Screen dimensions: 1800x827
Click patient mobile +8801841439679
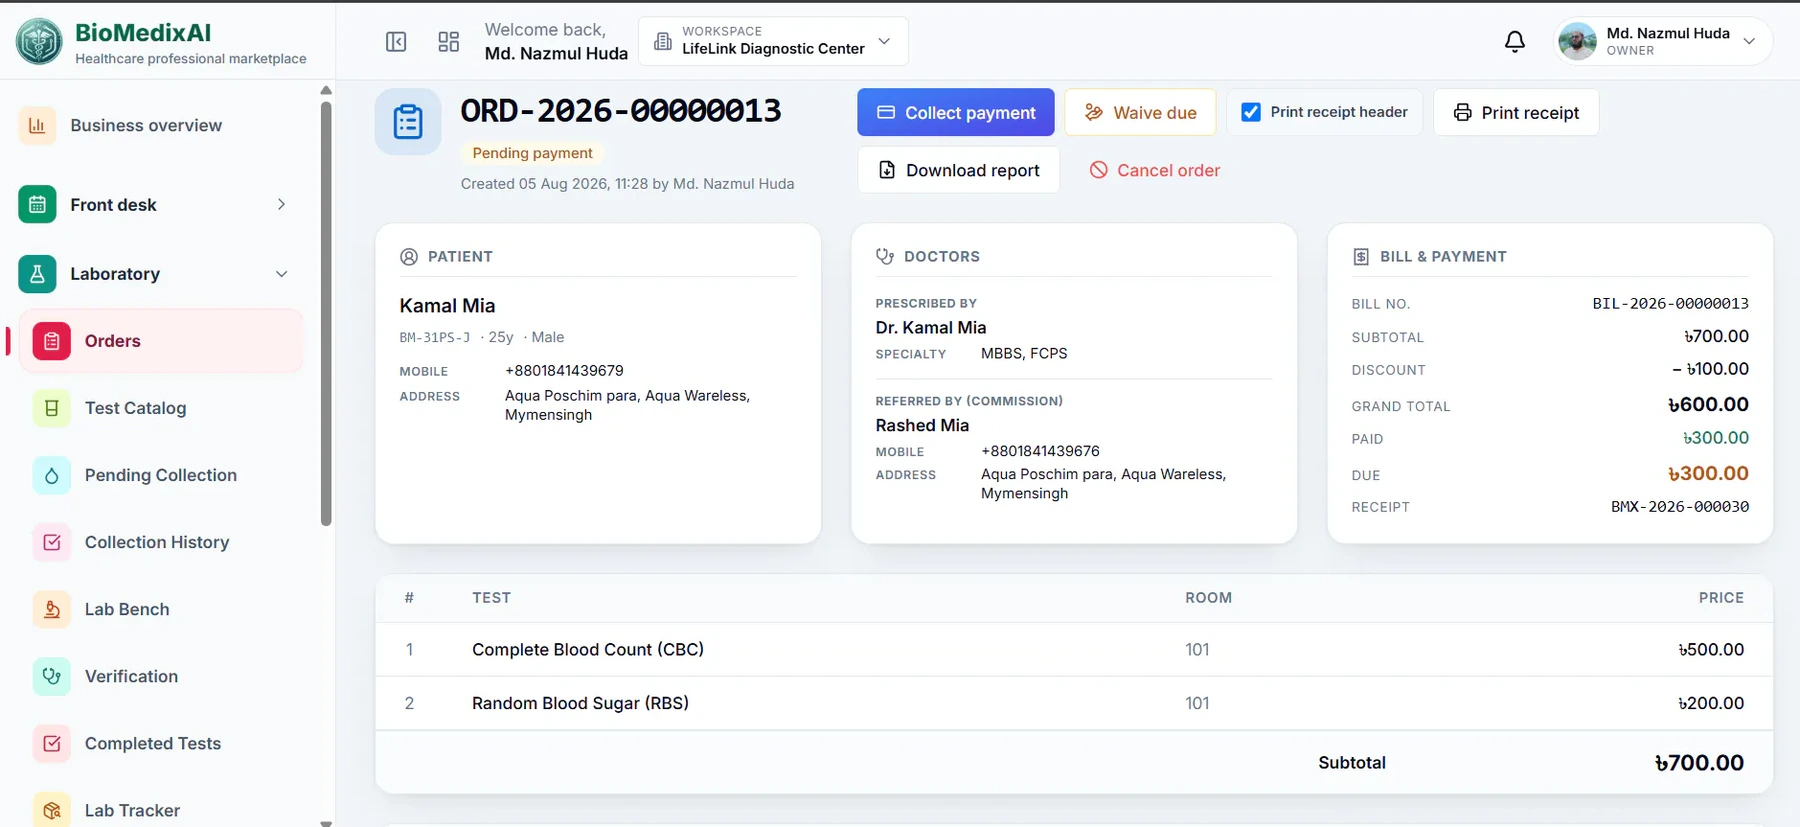coord(564,370)
